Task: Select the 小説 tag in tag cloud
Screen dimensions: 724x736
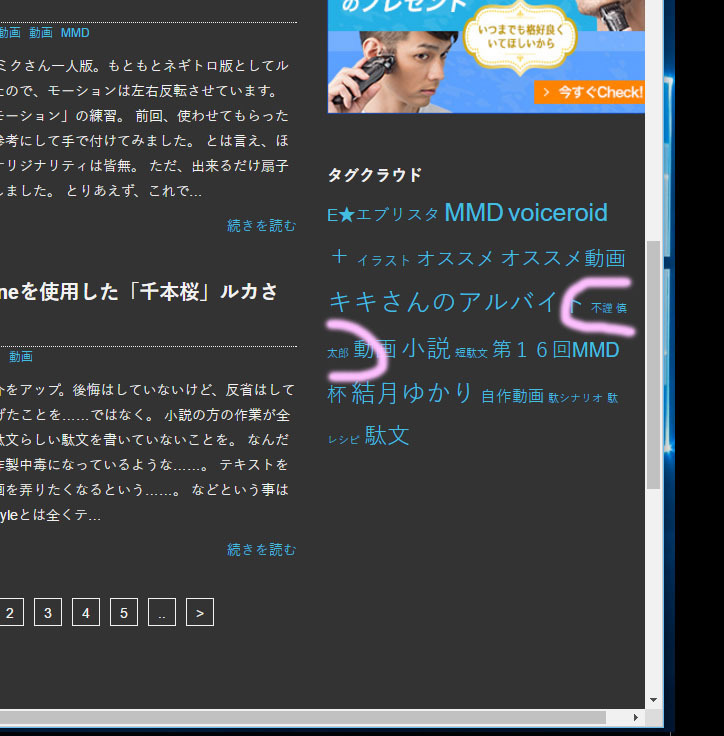Action: tap(426, 349)
